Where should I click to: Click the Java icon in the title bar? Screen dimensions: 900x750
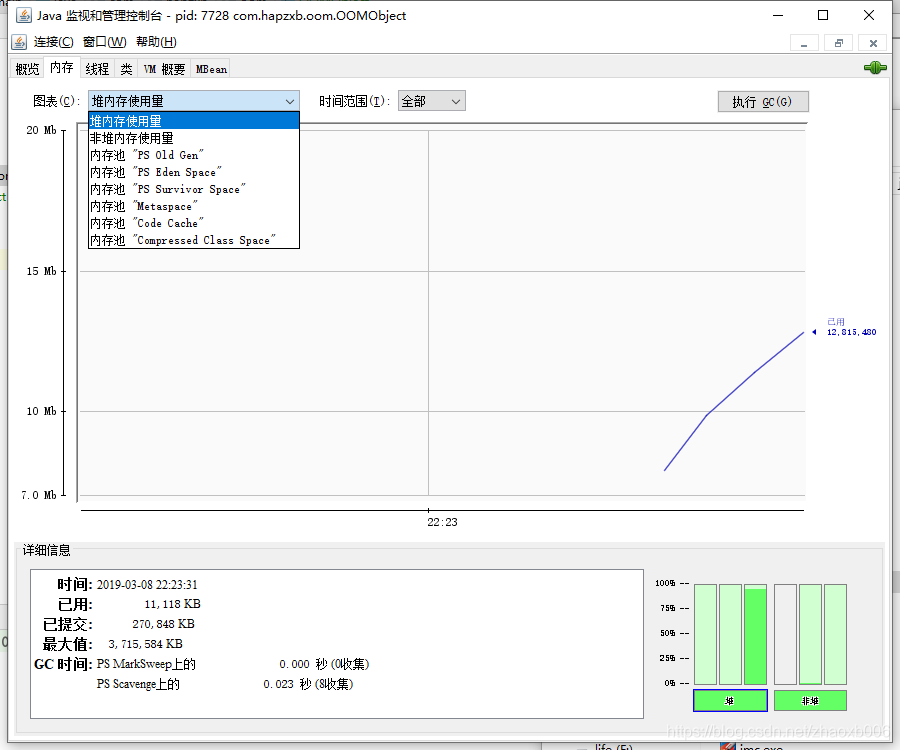click(x=24, y=15)
